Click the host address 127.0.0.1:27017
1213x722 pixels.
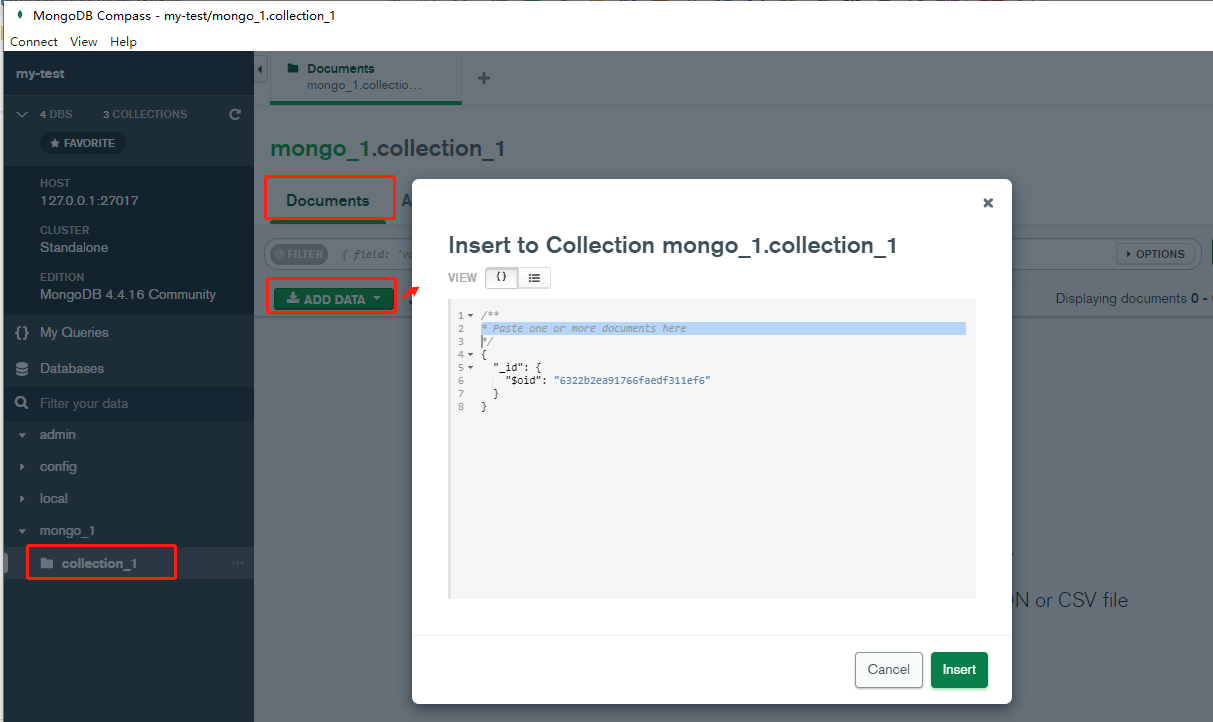(89, 201)
